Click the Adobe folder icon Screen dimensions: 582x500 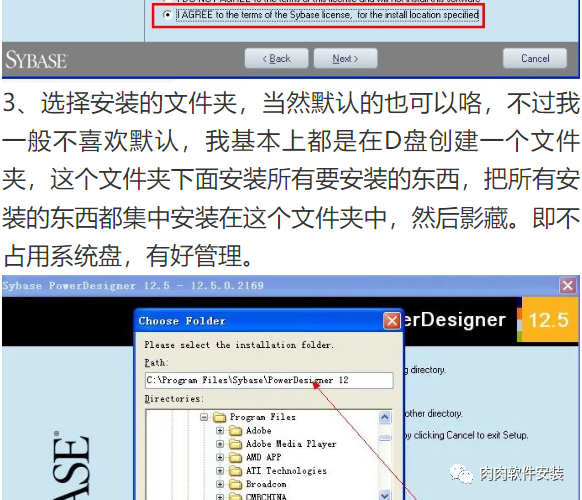[x=236, y=431]
